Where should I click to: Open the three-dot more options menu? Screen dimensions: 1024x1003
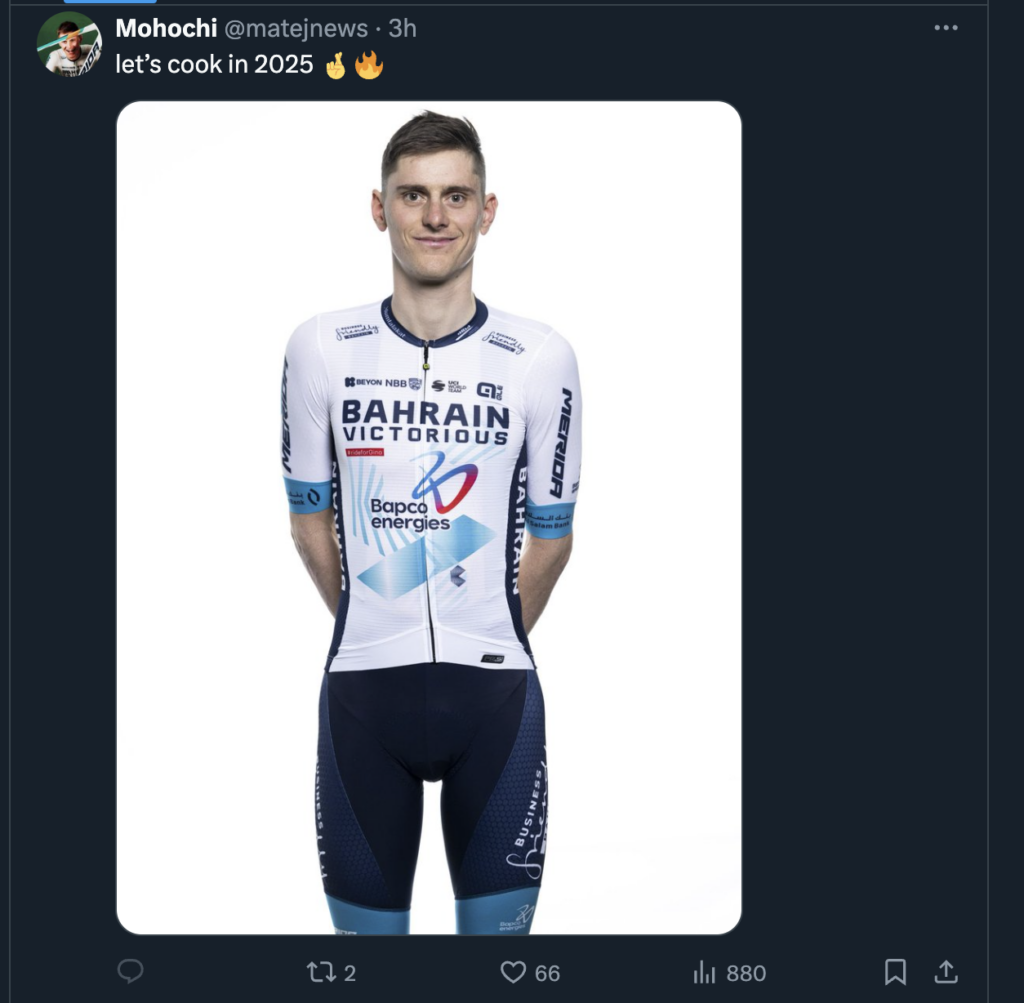click(x=945, y=28)
